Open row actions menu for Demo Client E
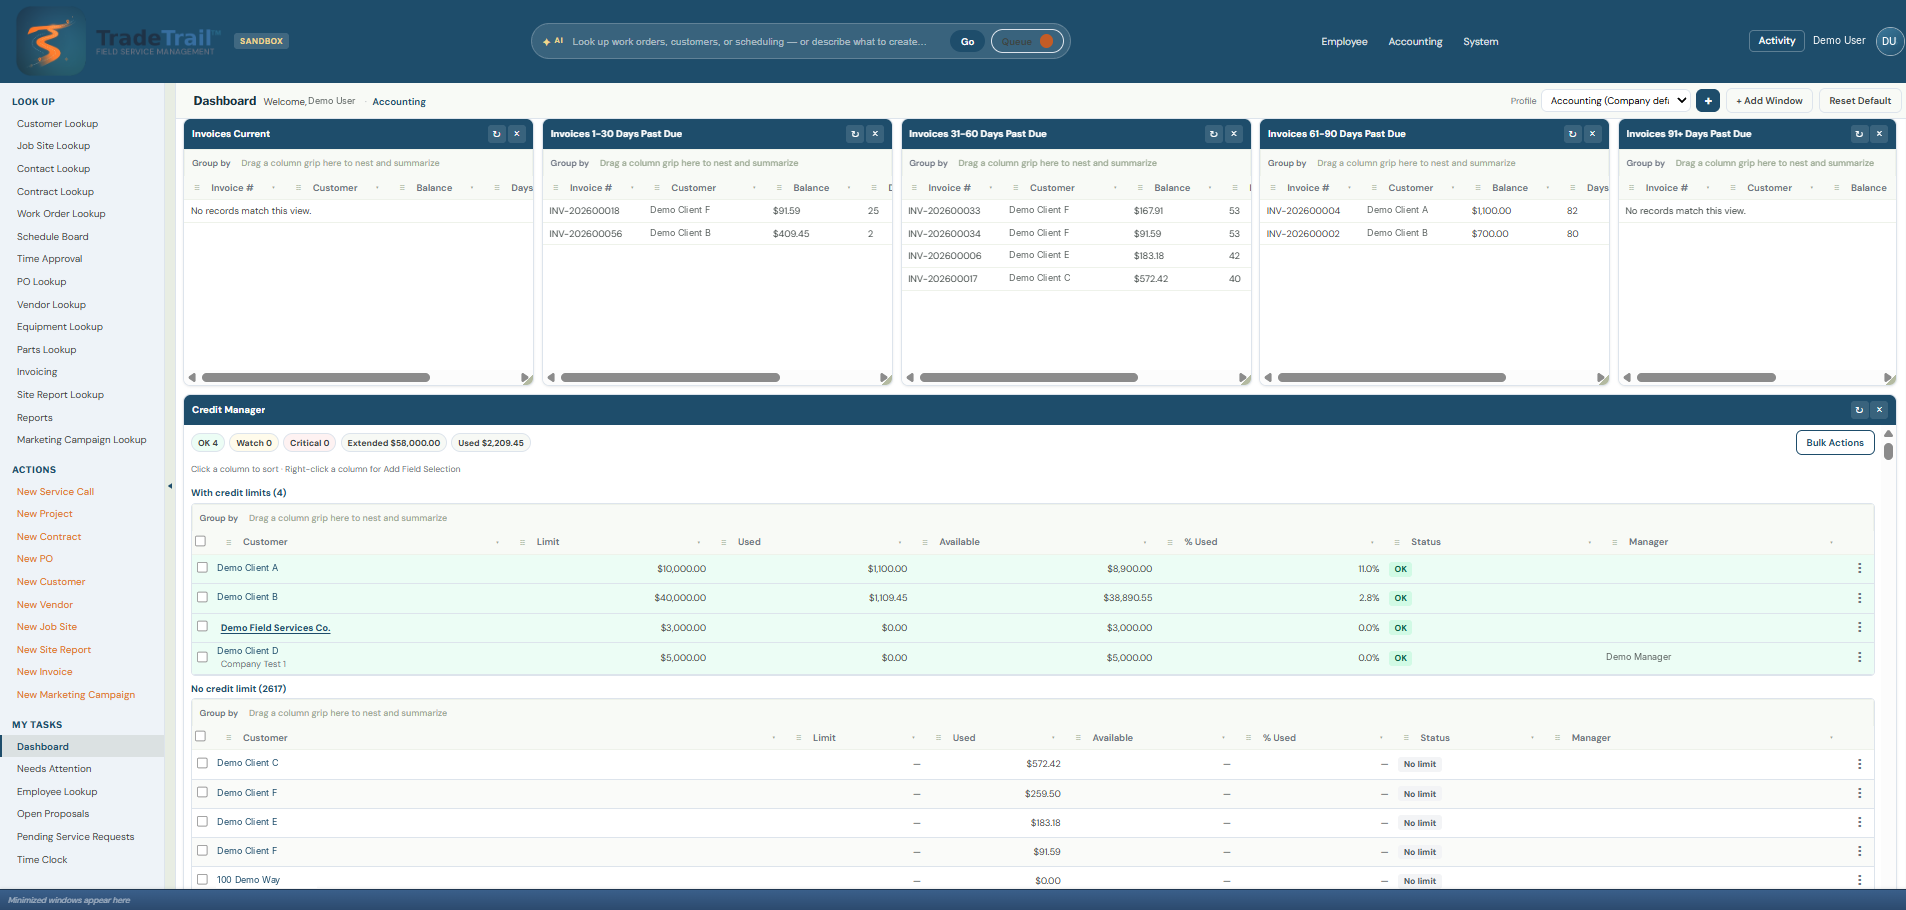This screenshot has height=910, width=1906. 1860,822
